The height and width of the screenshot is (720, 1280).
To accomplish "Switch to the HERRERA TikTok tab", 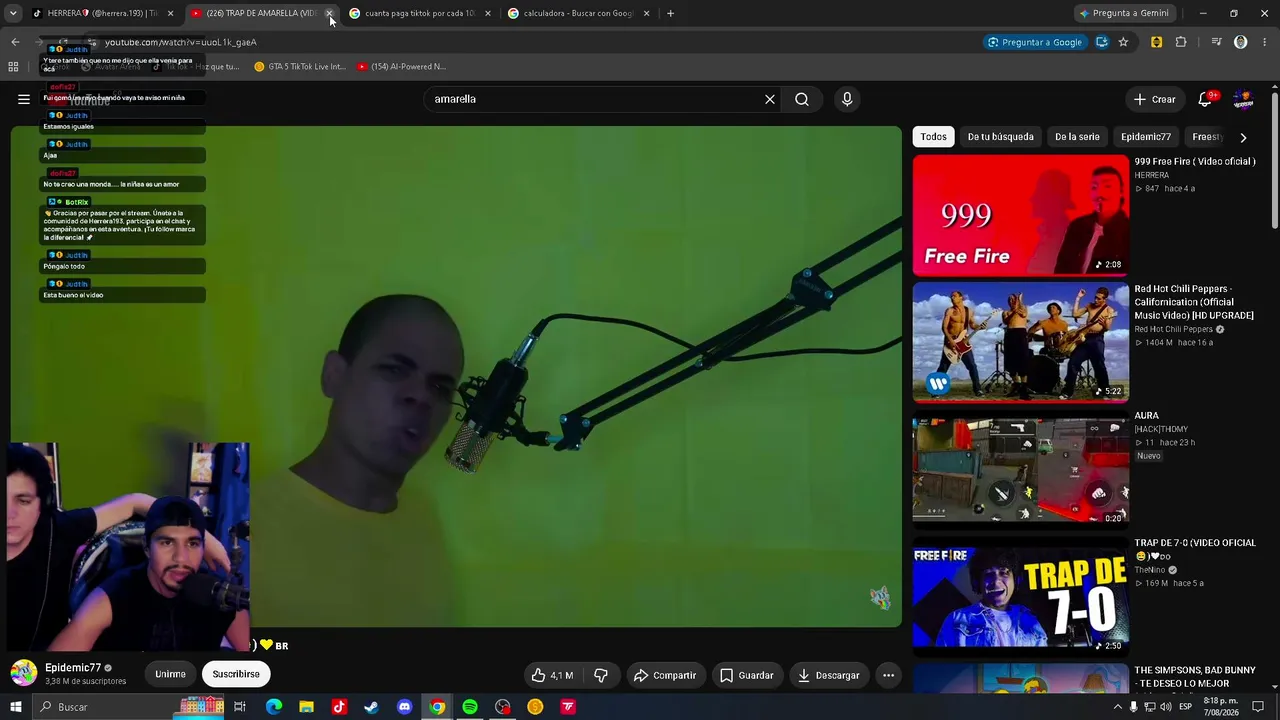I will pyautogui.click(x=103, y=13).
